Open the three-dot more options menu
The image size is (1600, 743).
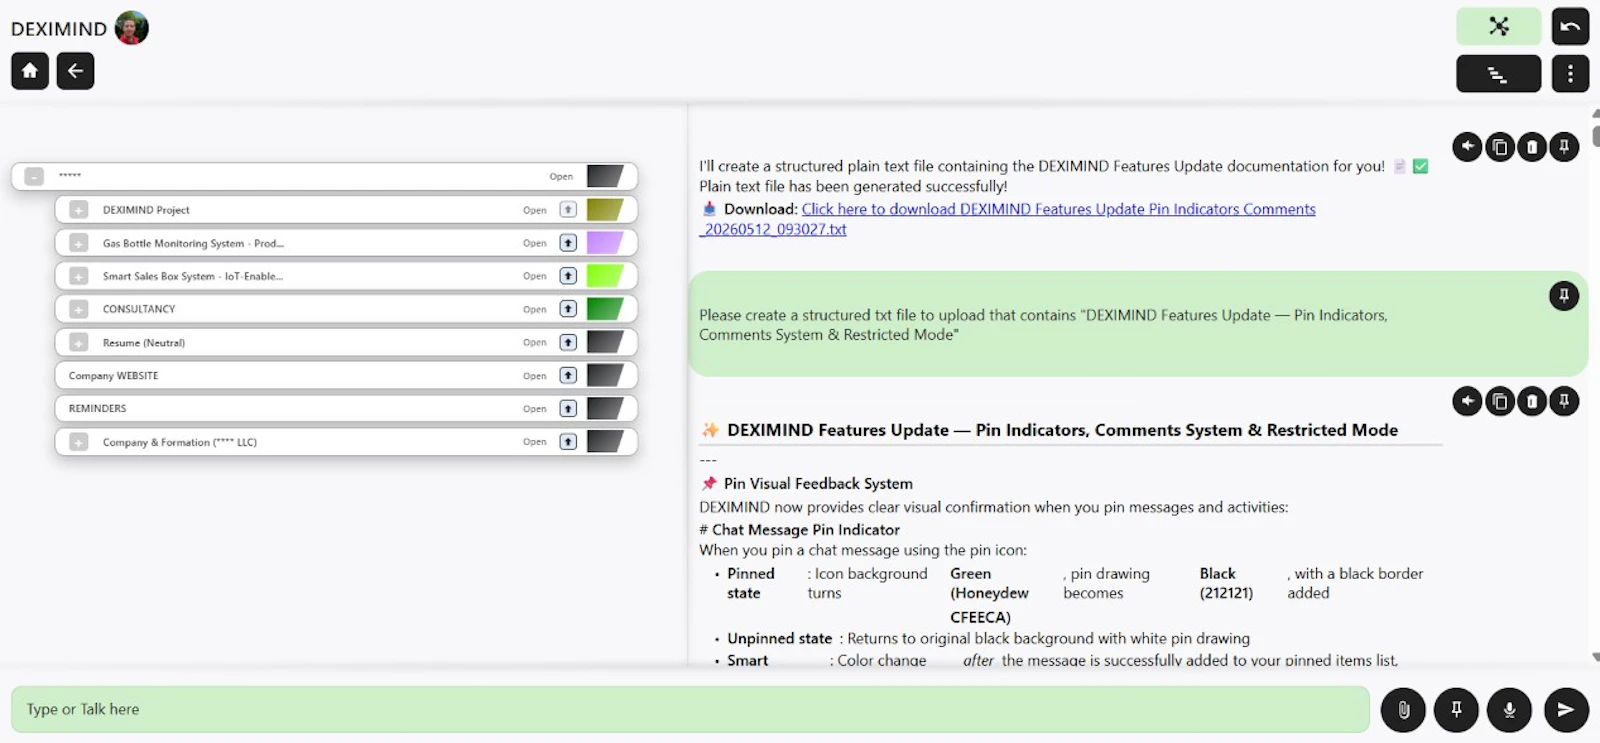point(1570,74)
